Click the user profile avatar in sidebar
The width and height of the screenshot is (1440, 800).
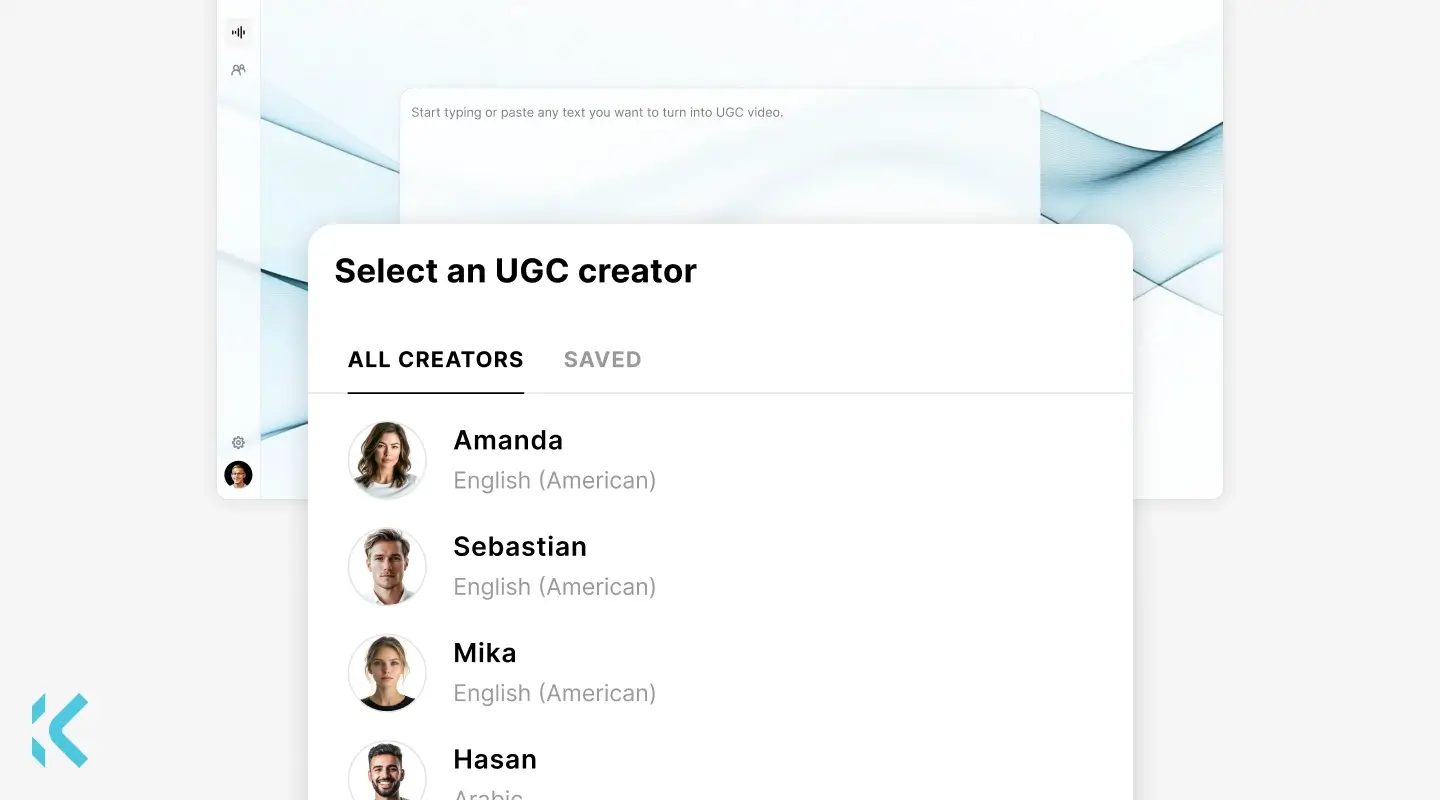coord(238,474)
